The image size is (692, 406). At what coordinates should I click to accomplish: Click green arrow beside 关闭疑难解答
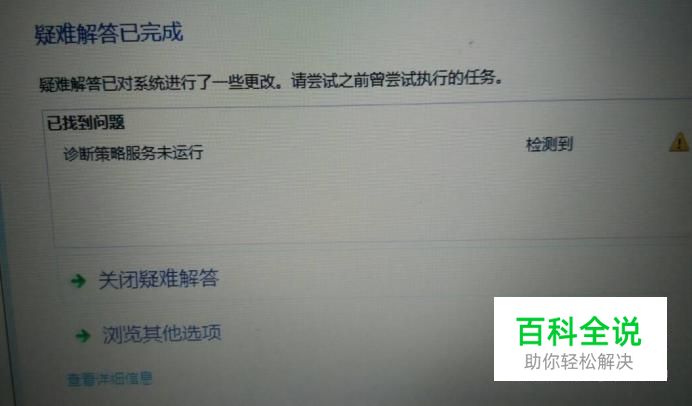79,281
